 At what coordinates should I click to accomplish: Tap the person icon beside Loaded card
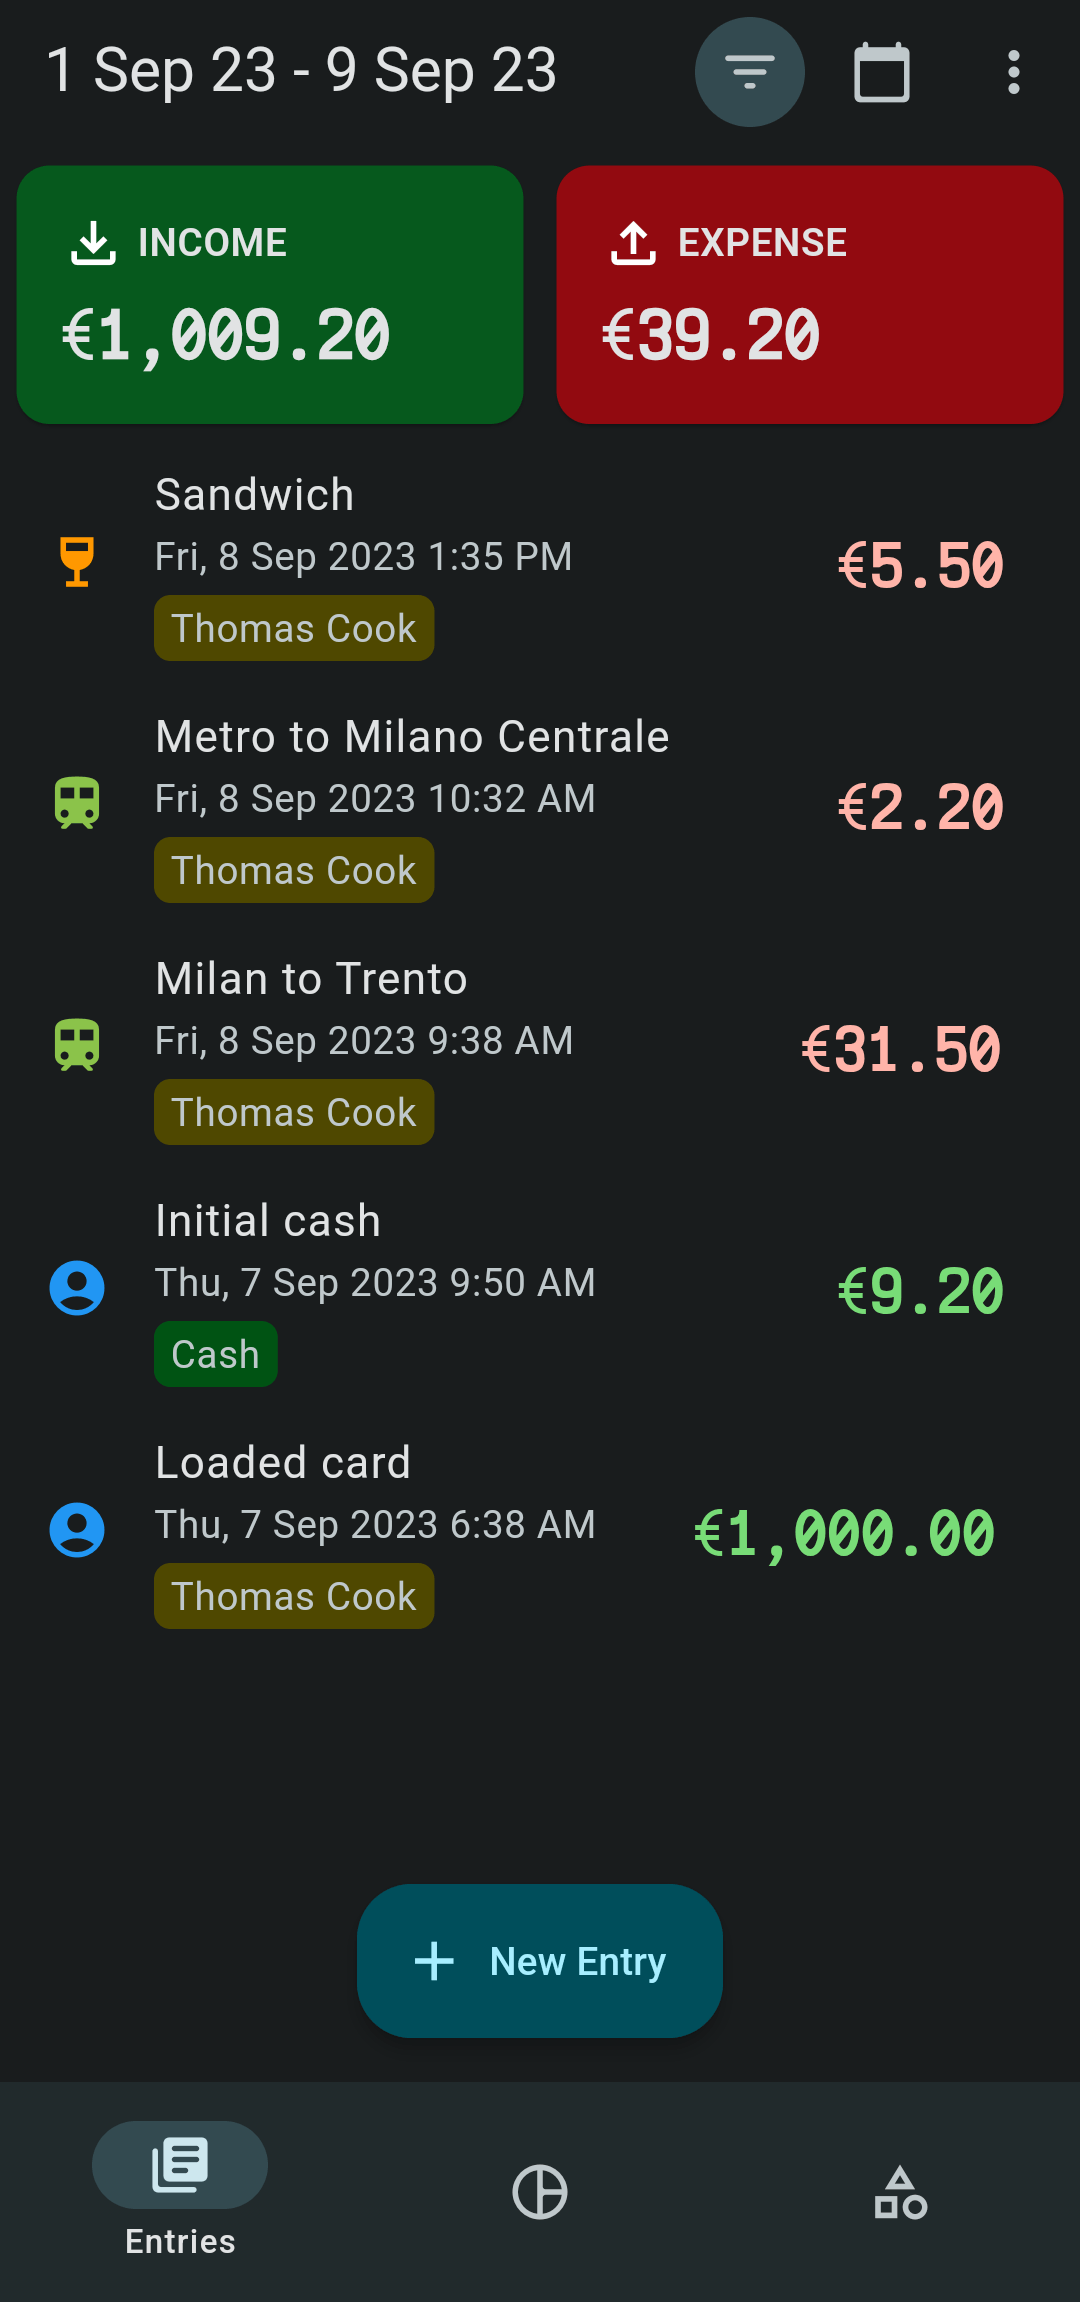click(77, 1529)
